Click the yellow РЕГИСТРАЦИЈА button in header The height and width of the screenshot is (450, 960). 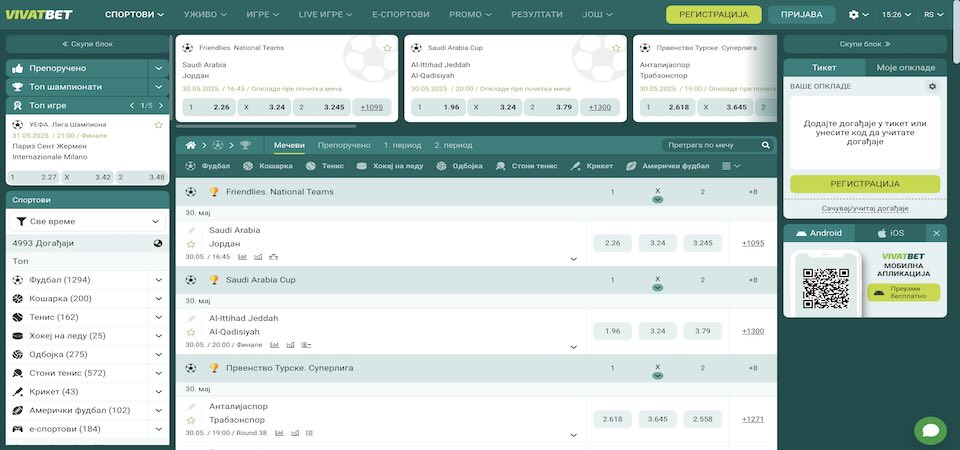714,15
